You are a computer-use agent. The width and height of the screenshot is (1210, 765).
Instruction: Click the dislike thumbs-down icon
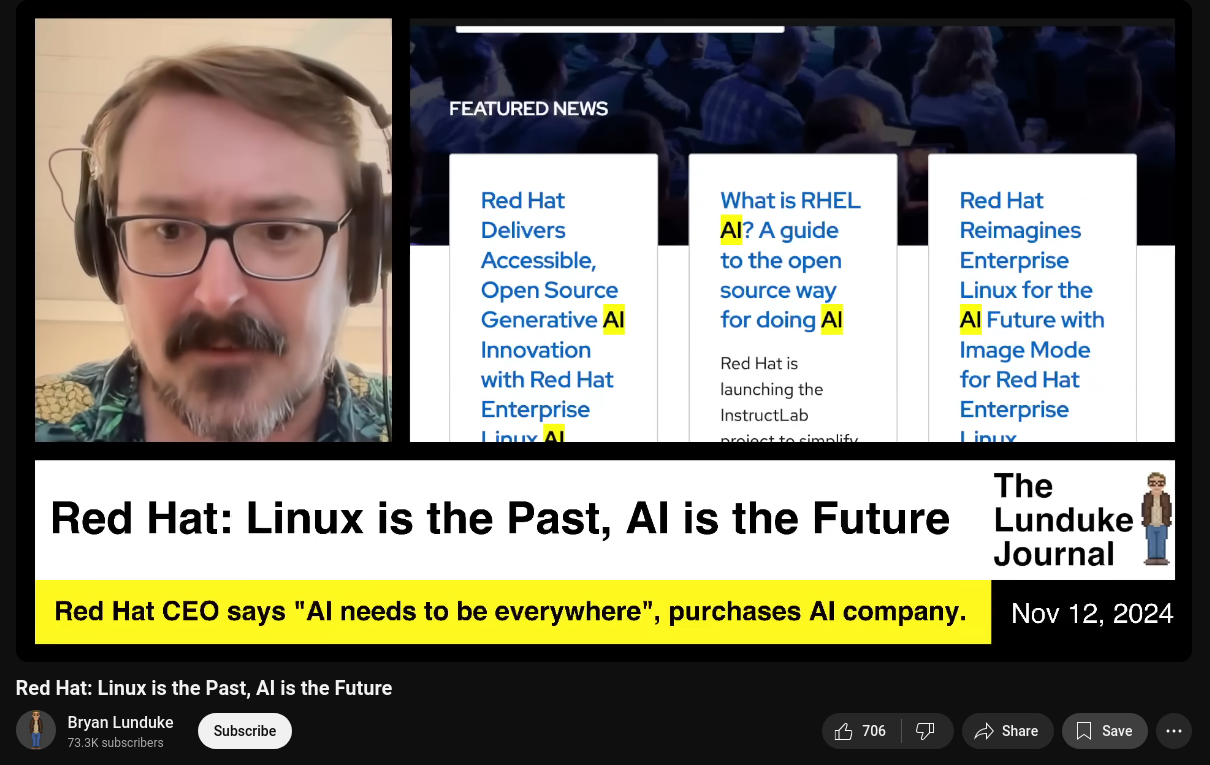pos(926,731)
